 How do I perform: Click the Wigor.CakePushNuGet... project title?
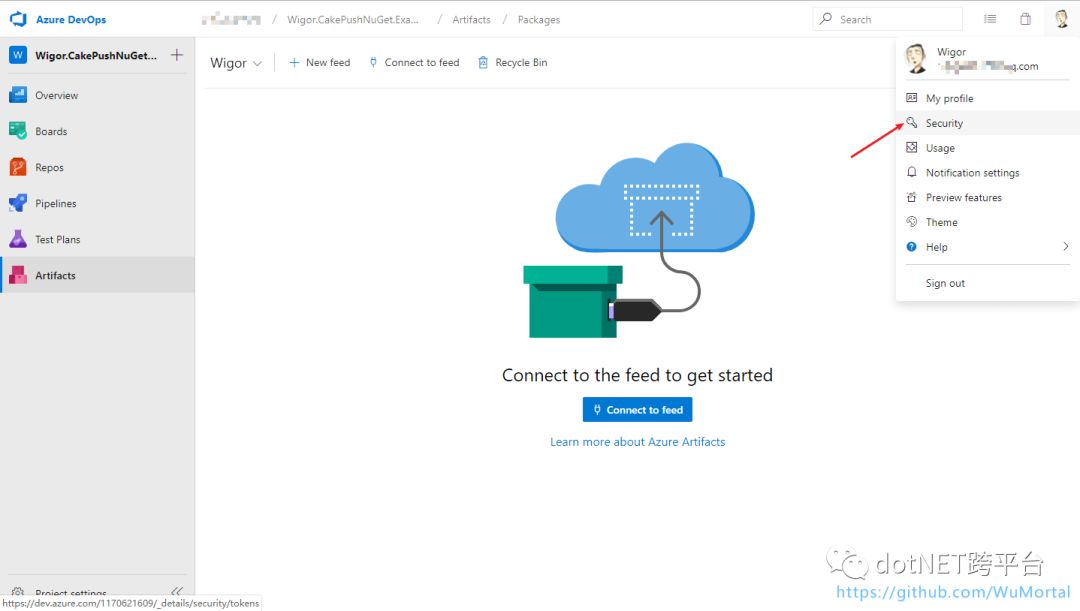pyautogui.click(x=96, y=55)
